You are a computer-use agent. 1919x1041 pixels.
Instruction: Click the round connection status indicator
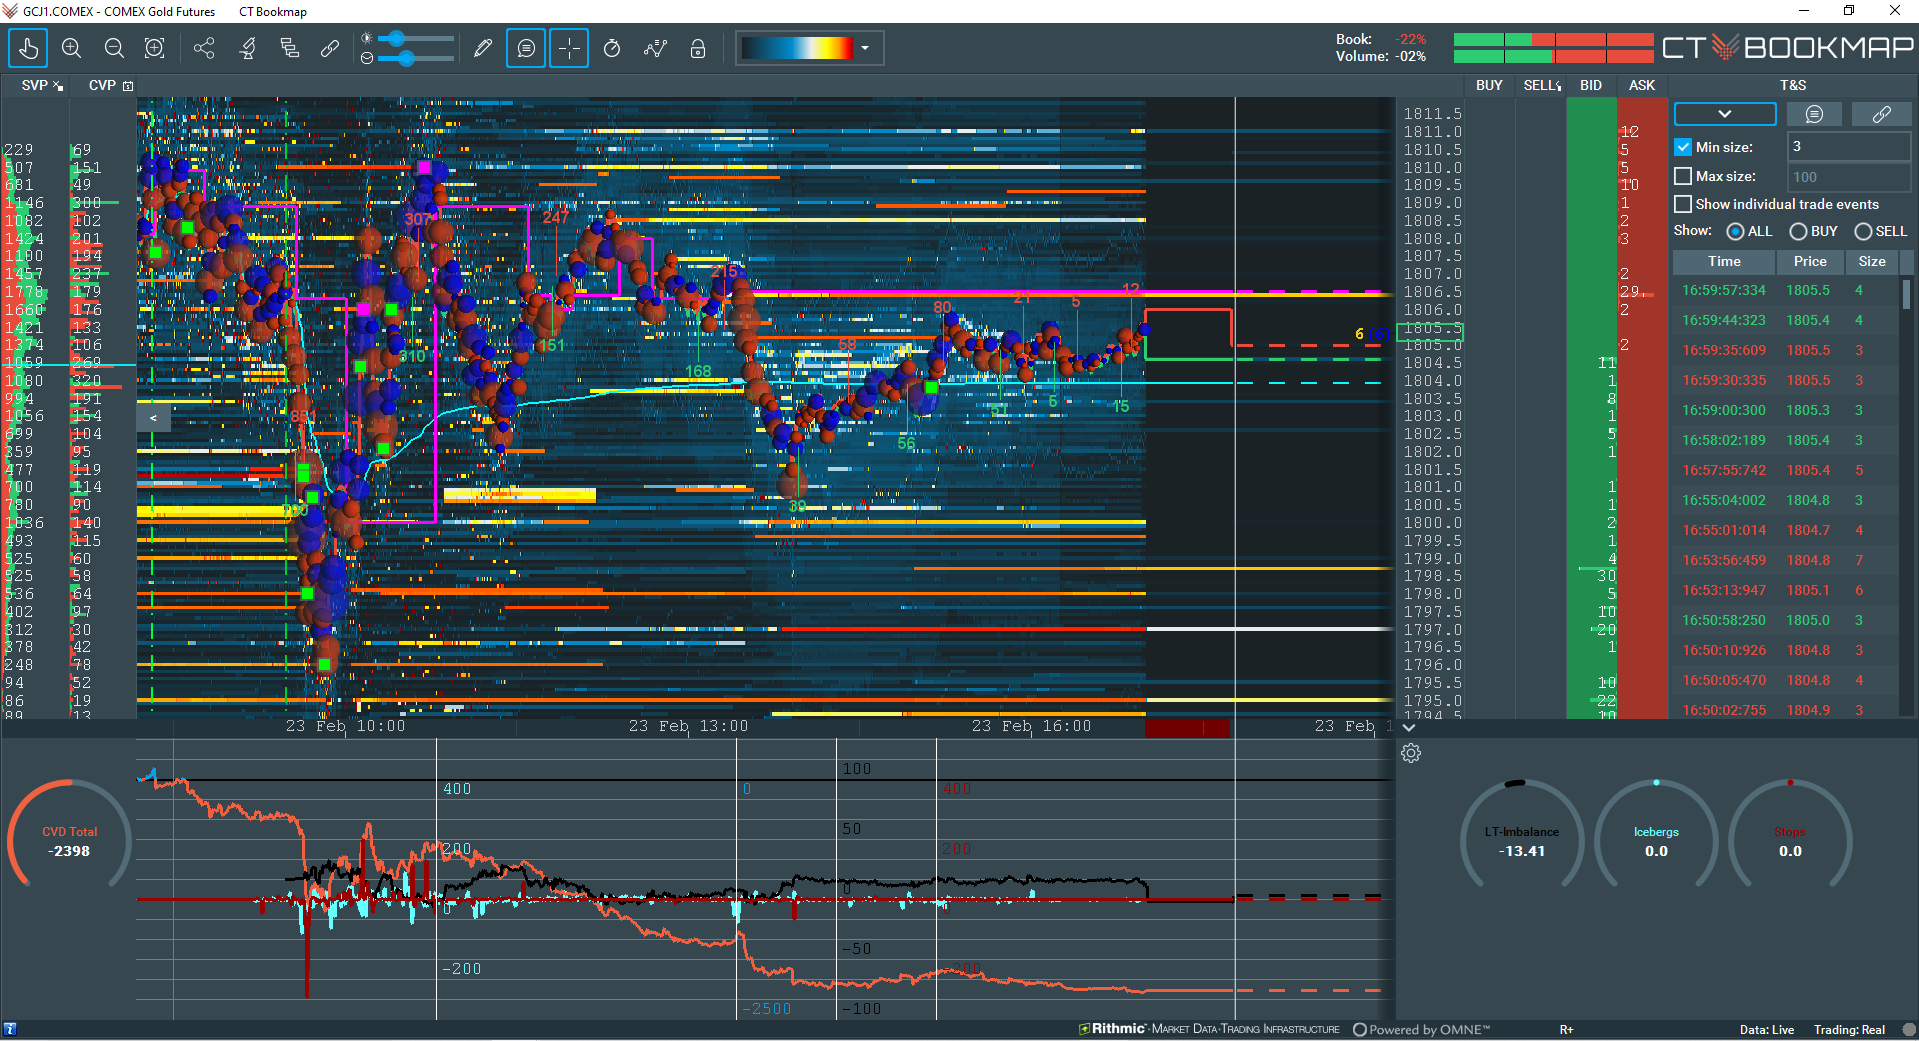[1909, 1029]
